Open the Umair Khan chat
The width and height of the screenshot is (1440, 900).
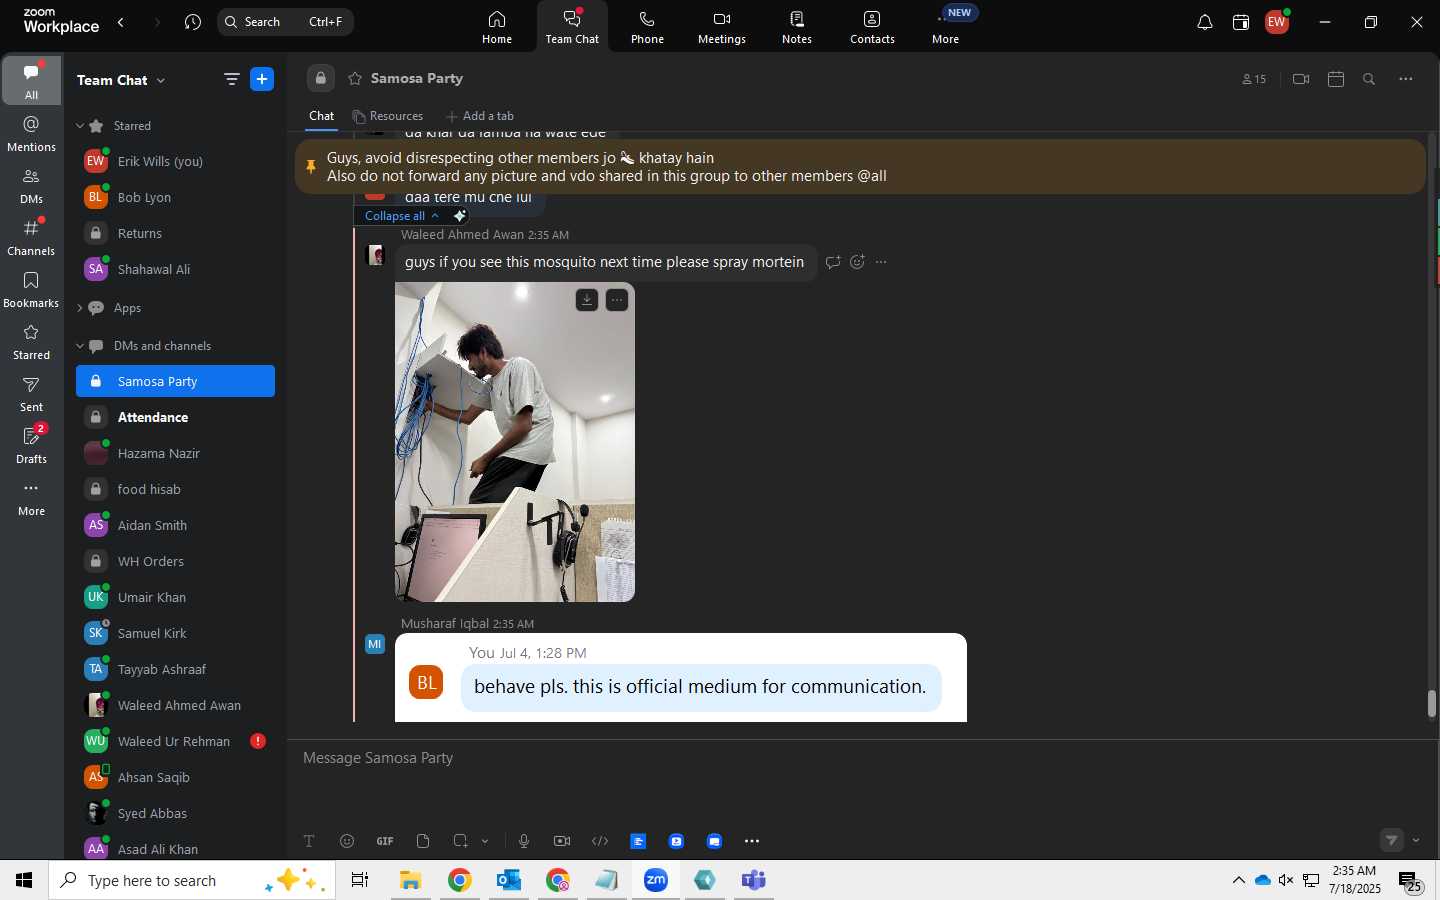(x=175, y=597)
